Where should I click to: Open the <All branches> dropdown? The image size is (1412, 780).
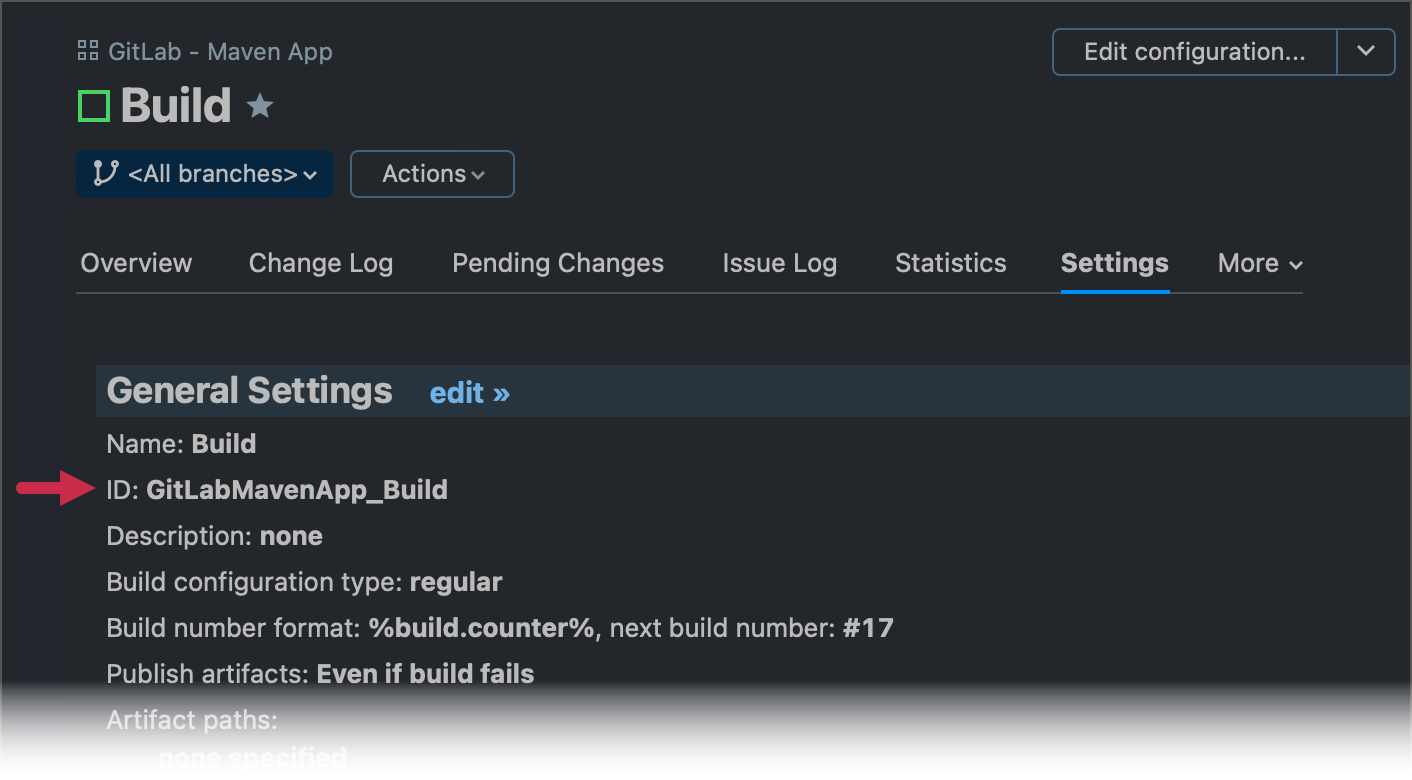204,173
